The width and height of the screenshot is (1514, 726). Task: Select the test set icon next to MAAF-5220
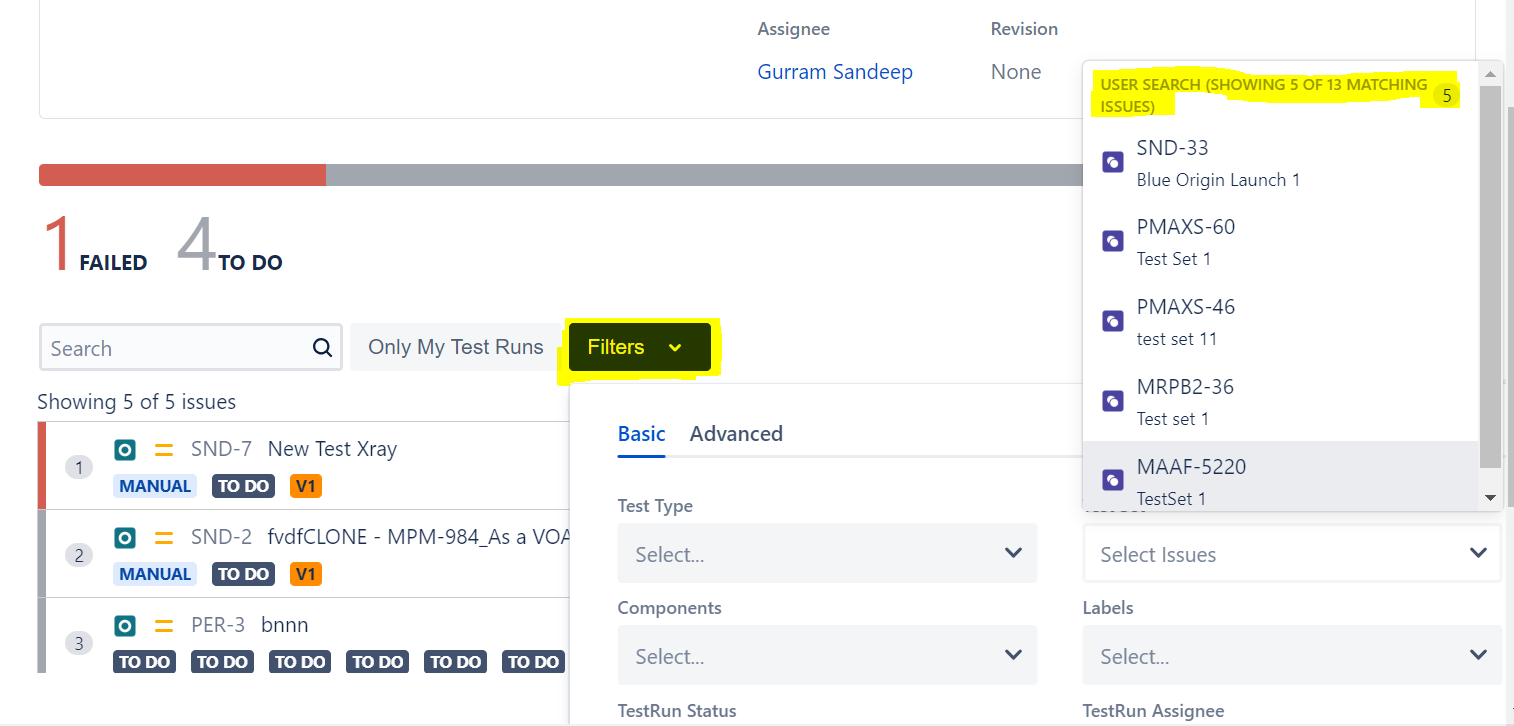1113,480
